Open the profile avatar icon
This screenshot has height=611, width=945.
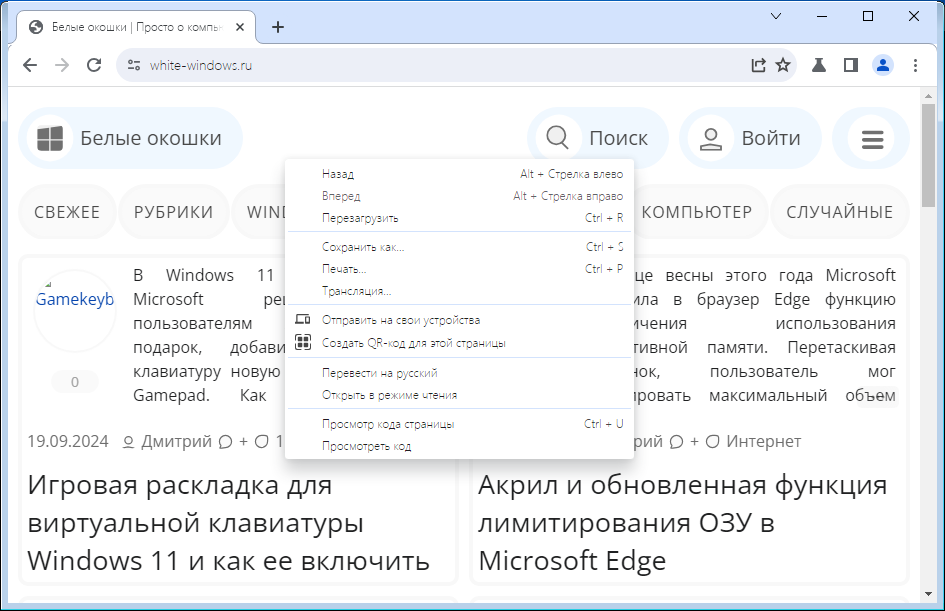[x=883, y=65]
